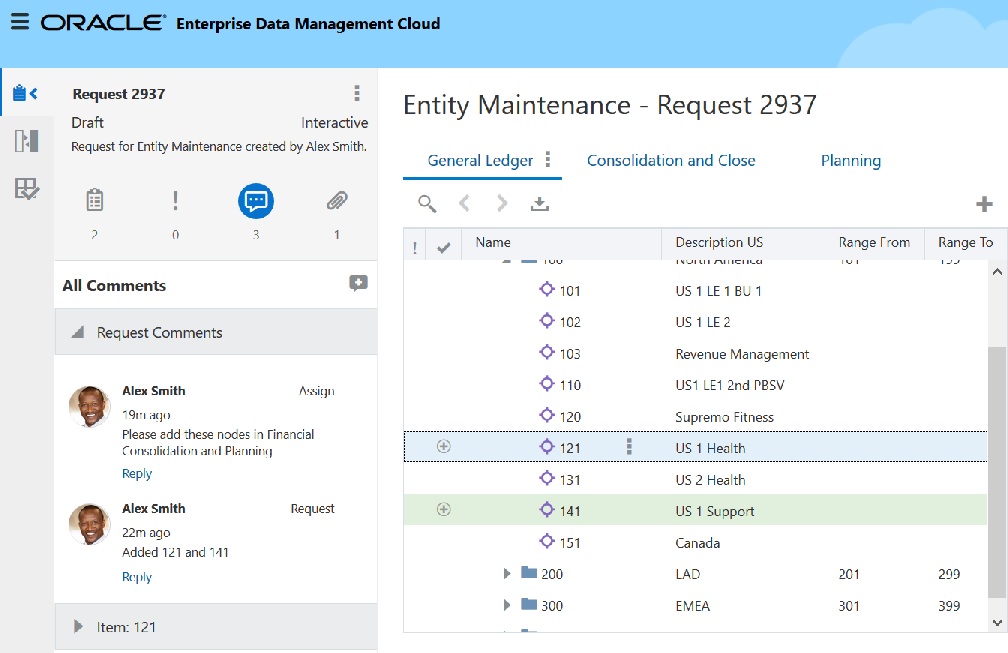This screenshot has width=1008, height=653.
Task: Click Alex Smith avatar on Request comment
Action: [x=89, y=524]
